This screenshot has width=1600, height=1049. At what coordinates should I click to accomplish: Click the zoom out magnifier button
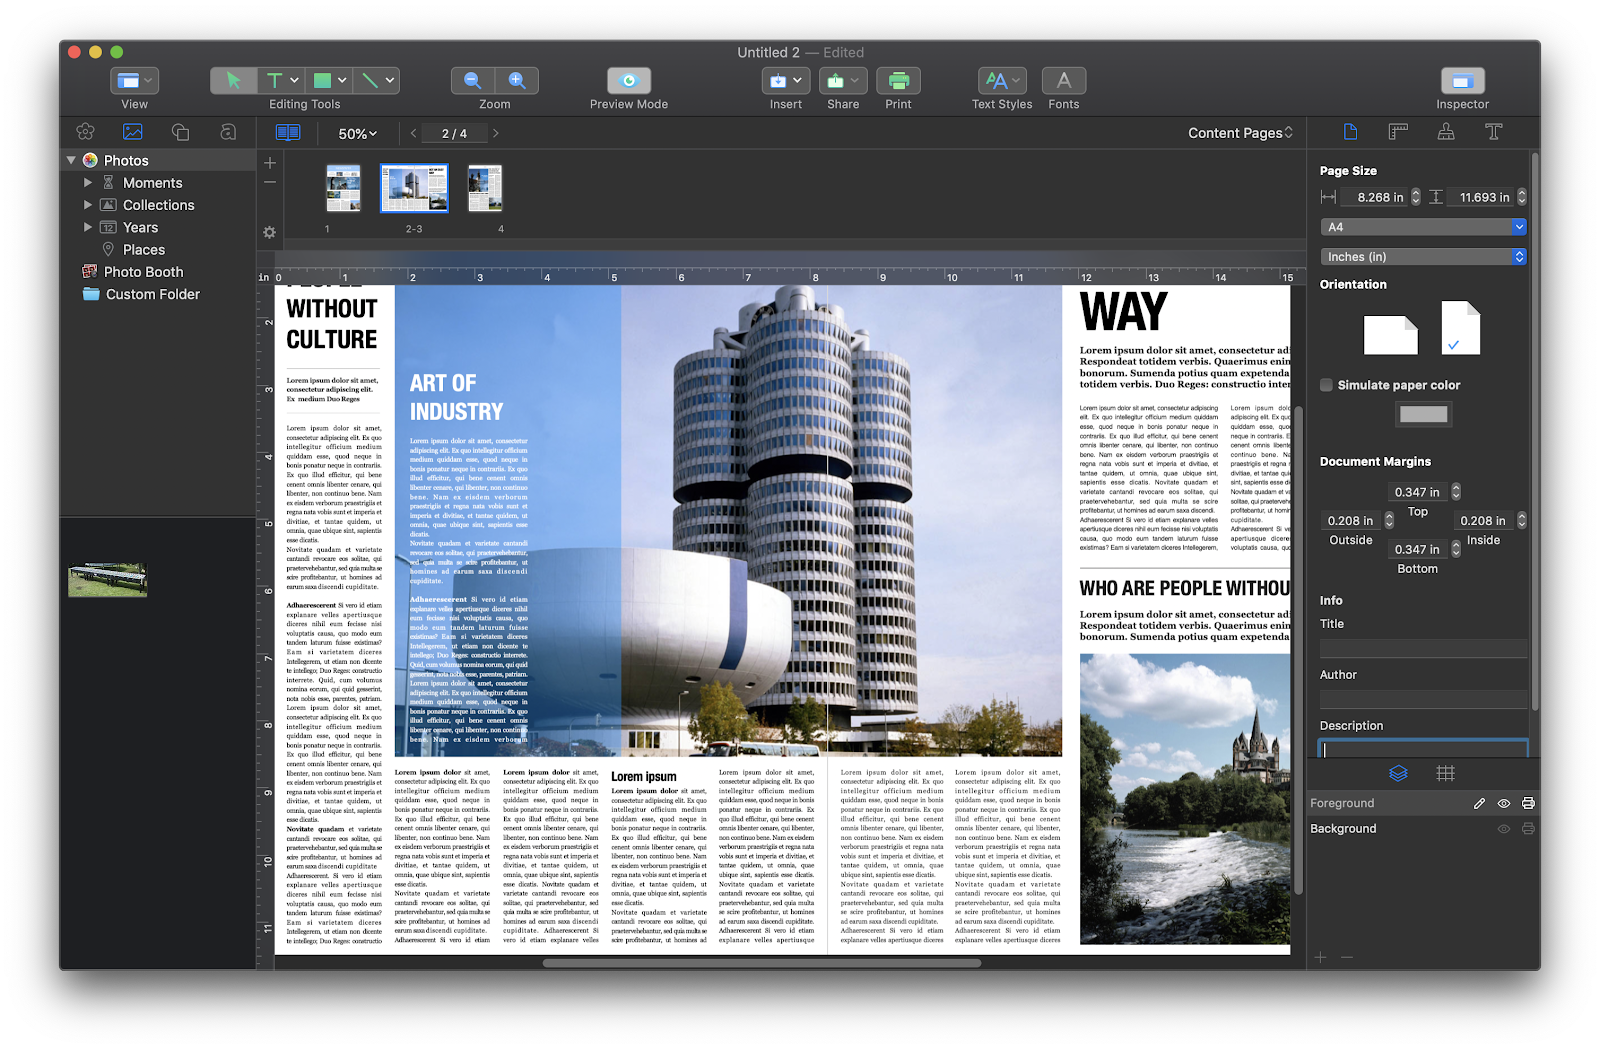point(473,80)
